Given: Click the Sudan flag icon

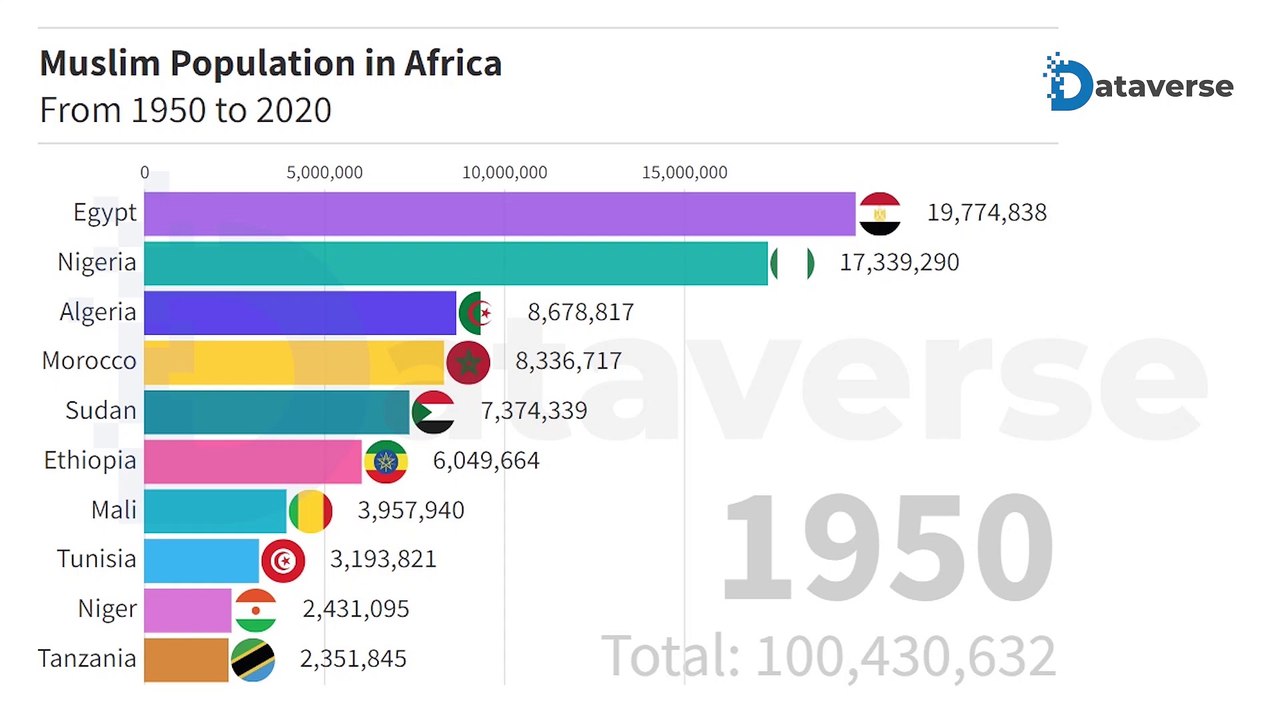Looking at the screenshot, I should [x=433, y=412].
